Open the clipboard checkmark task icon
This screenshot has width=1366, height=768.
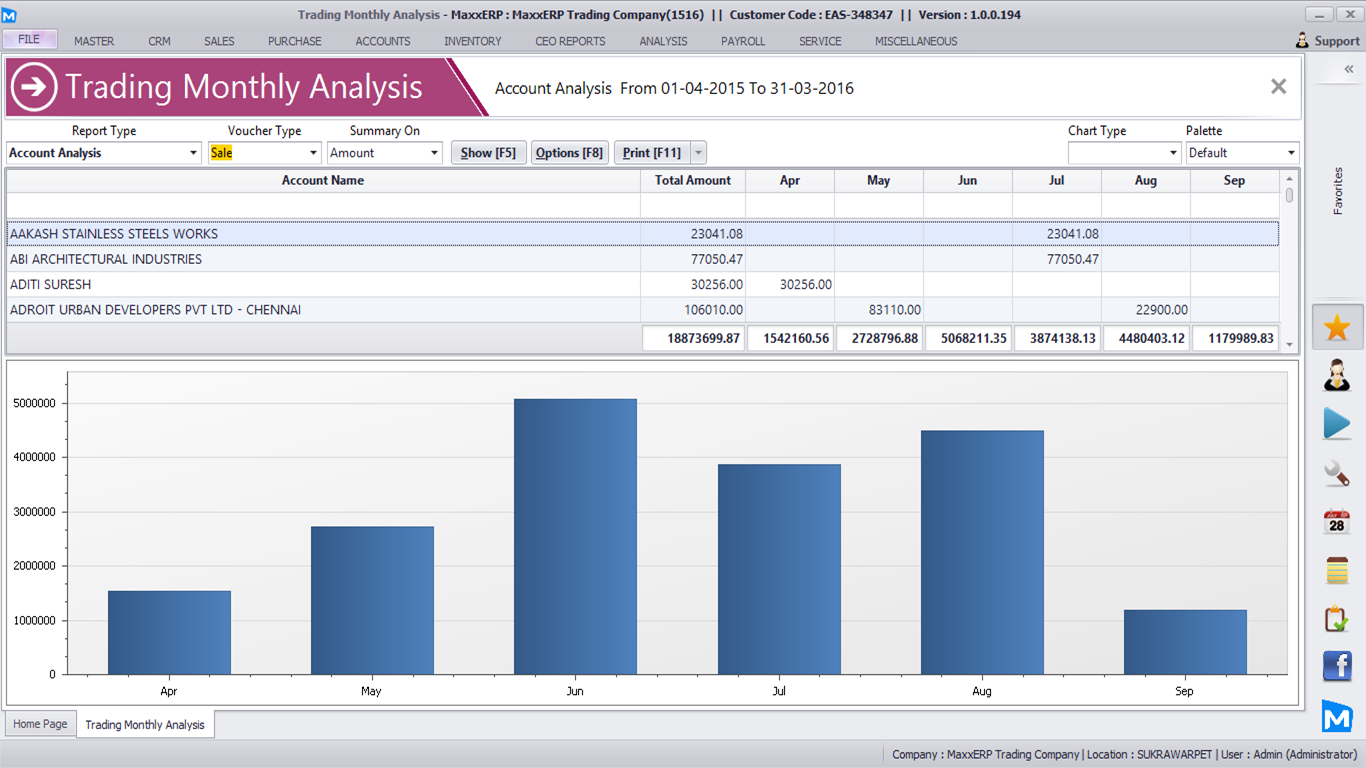1337,618
